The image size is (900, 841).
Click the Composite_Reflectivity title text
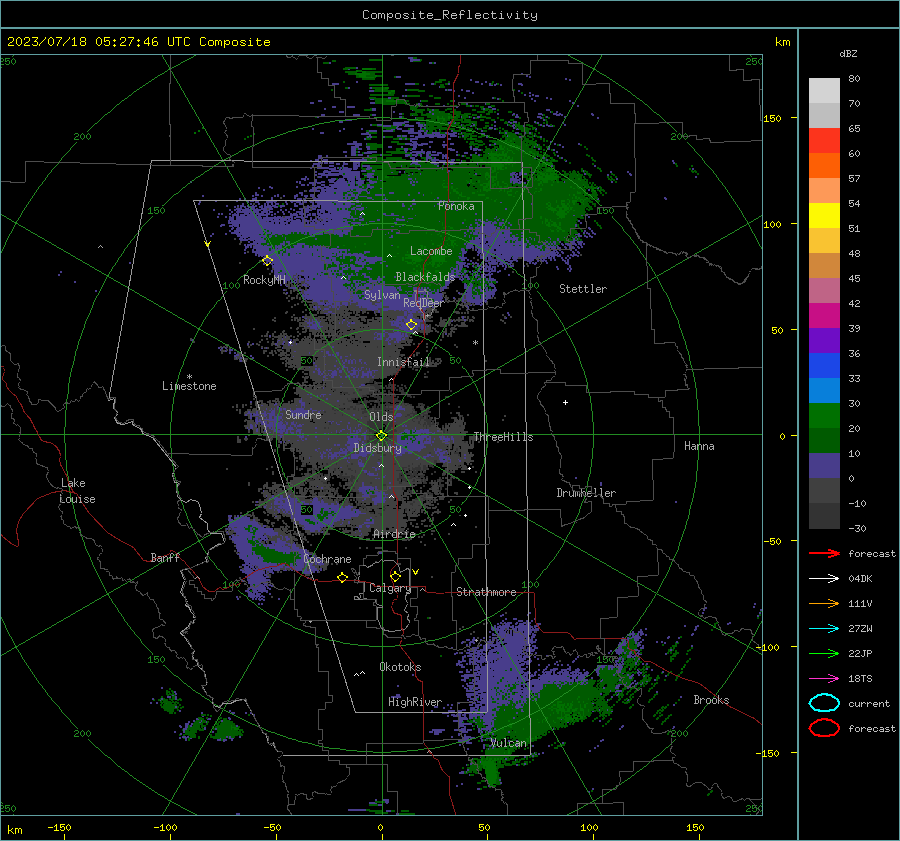pyautogui.click(x=450, y=15)
